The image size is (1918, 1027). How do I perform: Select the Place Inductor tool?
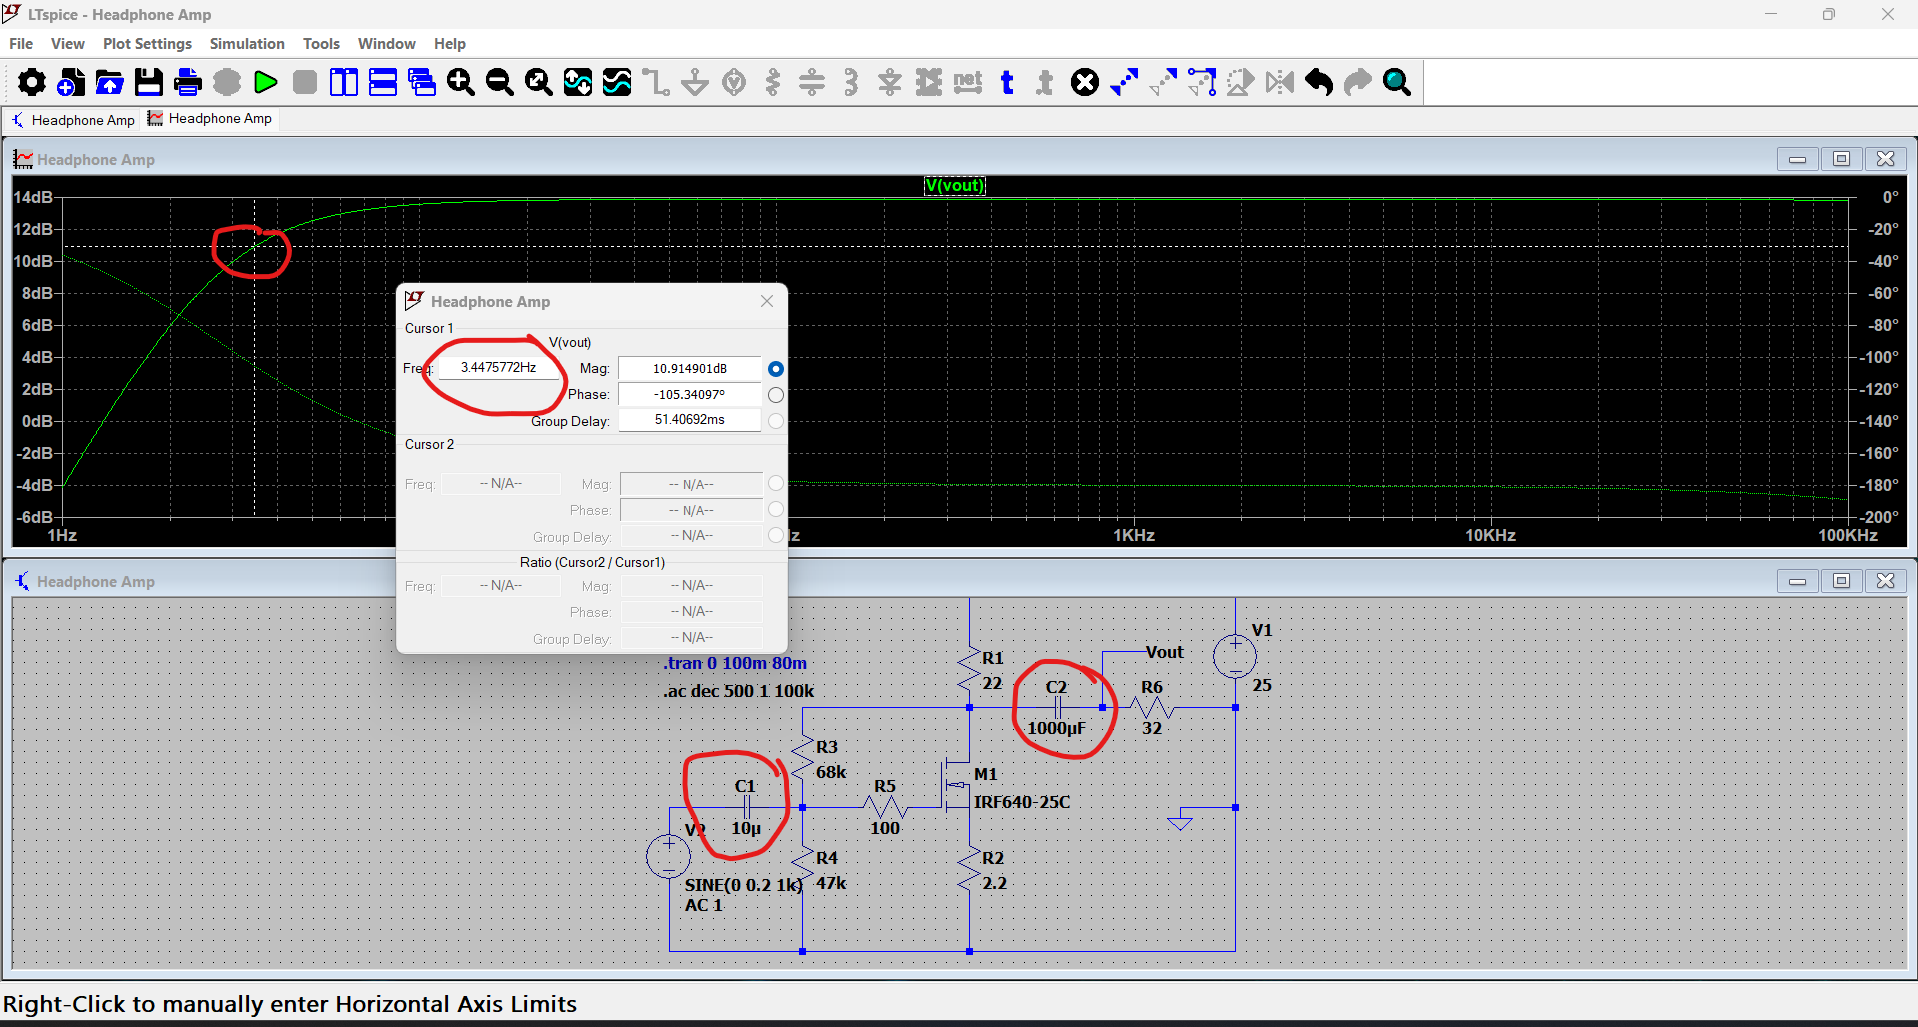851,82
